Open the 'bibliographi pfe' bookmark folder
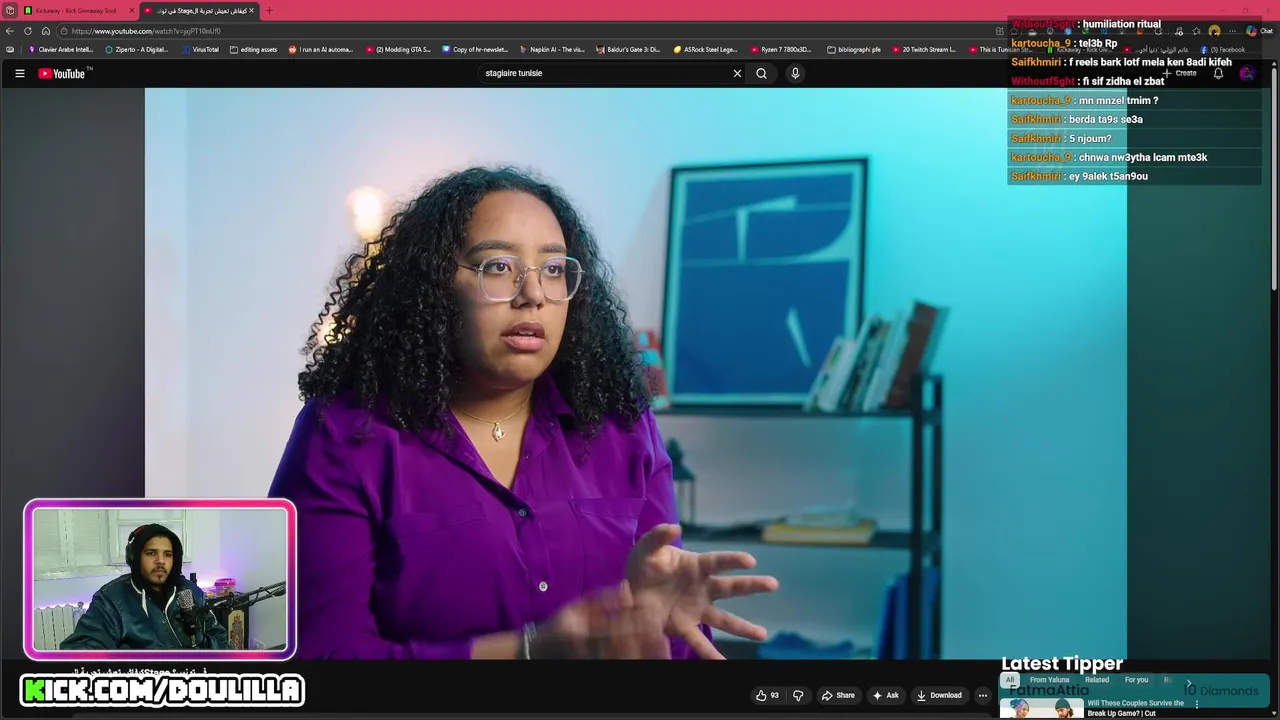1280x720 pixels. click(x=854, y=49)
